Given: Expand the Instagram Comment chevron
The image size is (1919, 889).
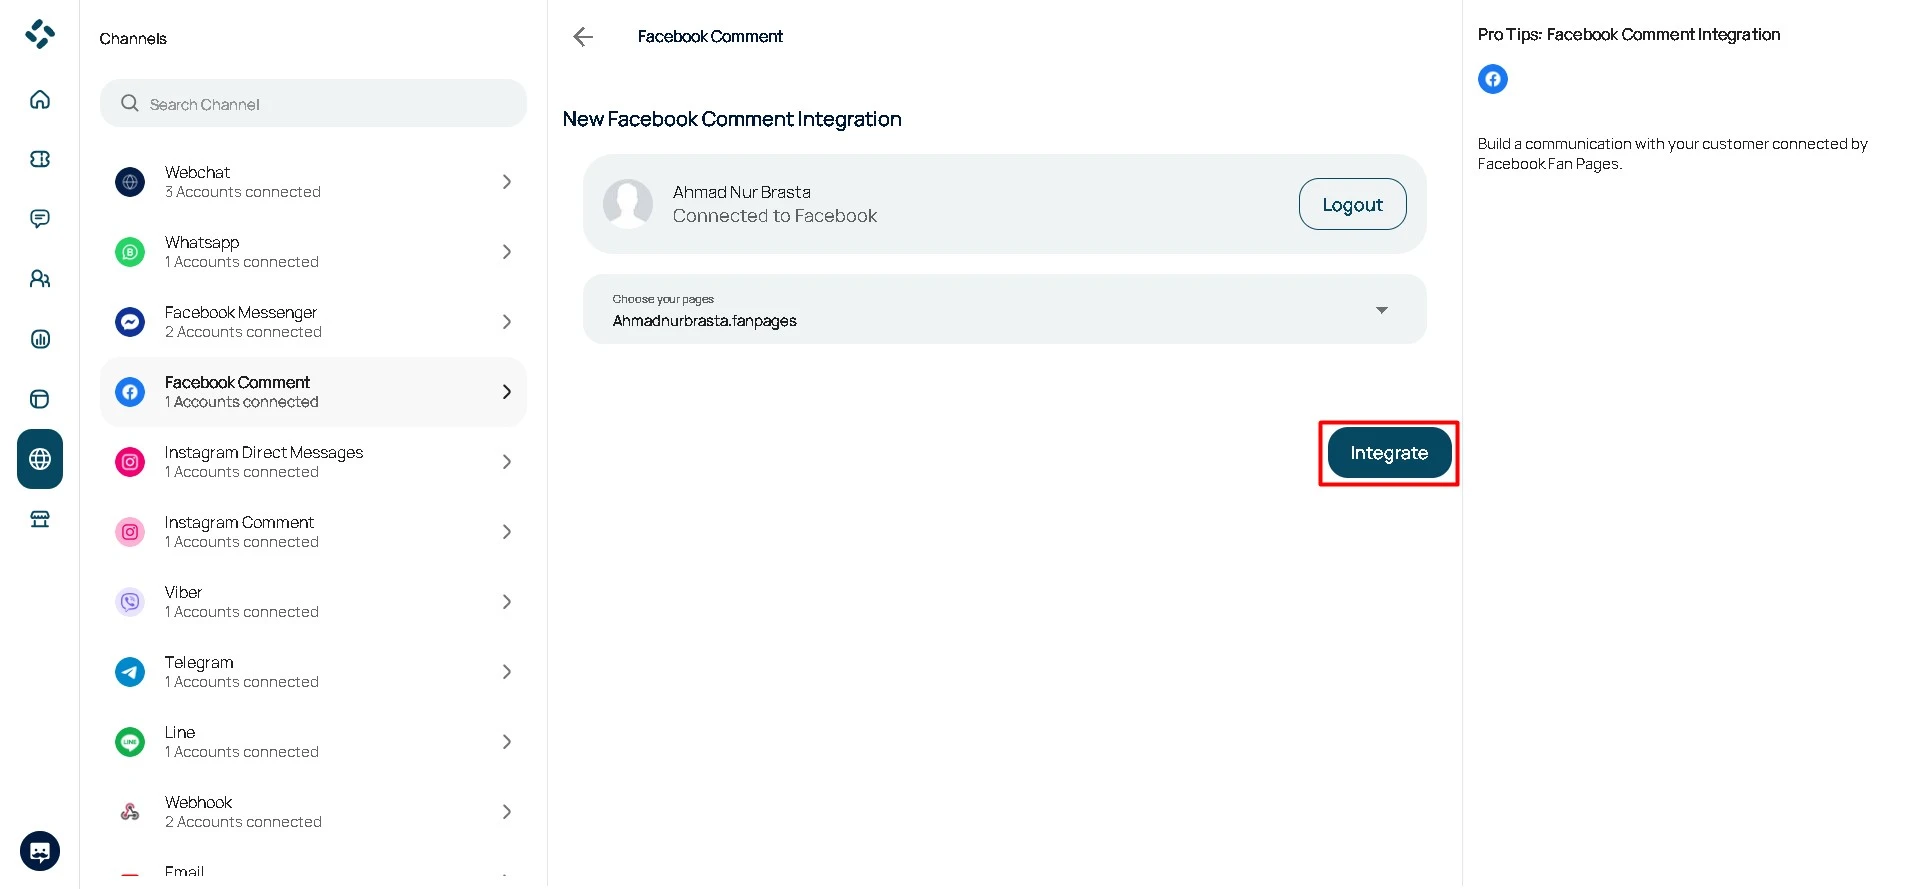Looking at the screenshot, I should tap(507, 532).
